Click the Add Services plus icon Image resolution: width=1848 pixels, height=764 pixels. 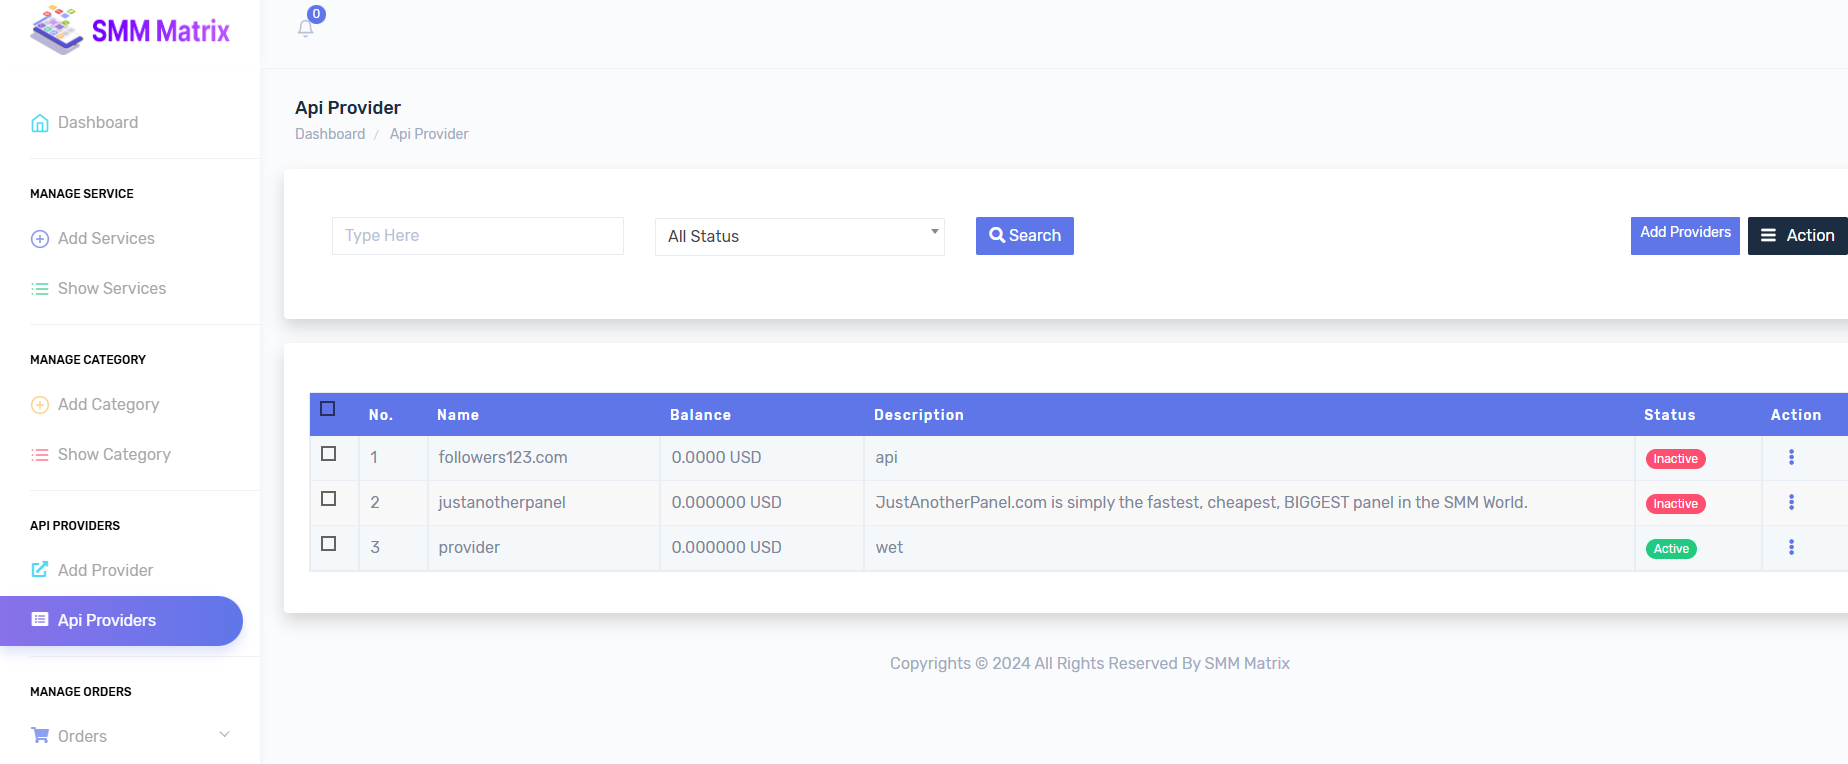point(40,239)
